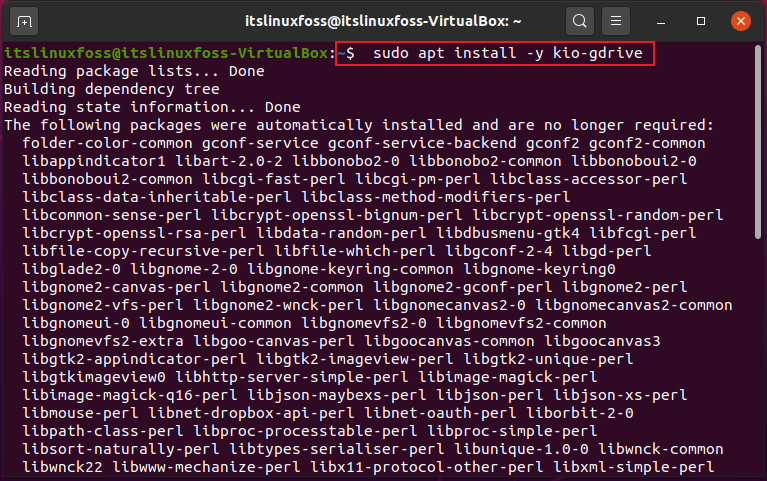Click package libglade2-0
Viewport: 767px width, 481px height.
(x=71, y=269)
